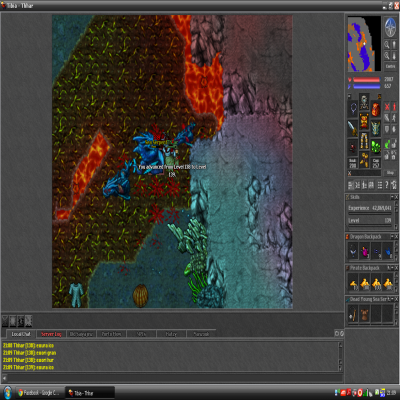400x400 pixels.
Task: Collapse the Skills panel
Action: point(392,197)
